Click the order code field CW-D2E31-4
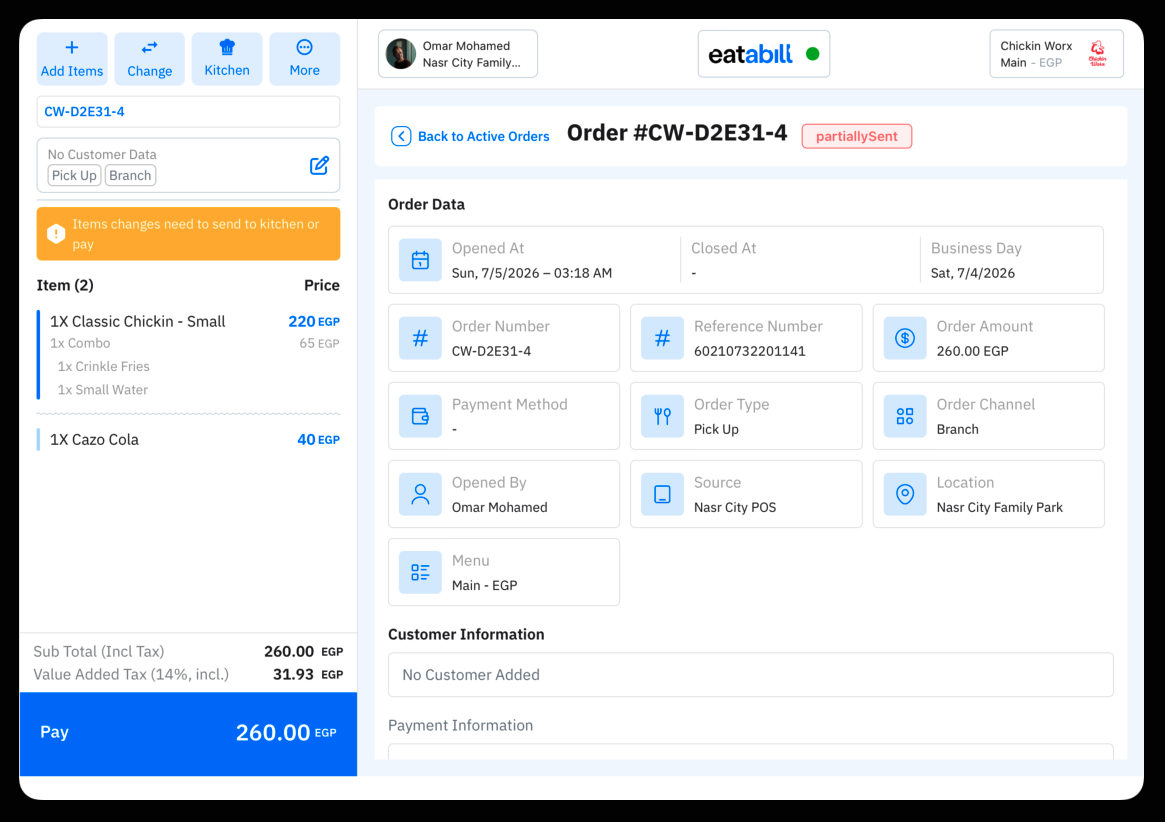 click(189, 111)
